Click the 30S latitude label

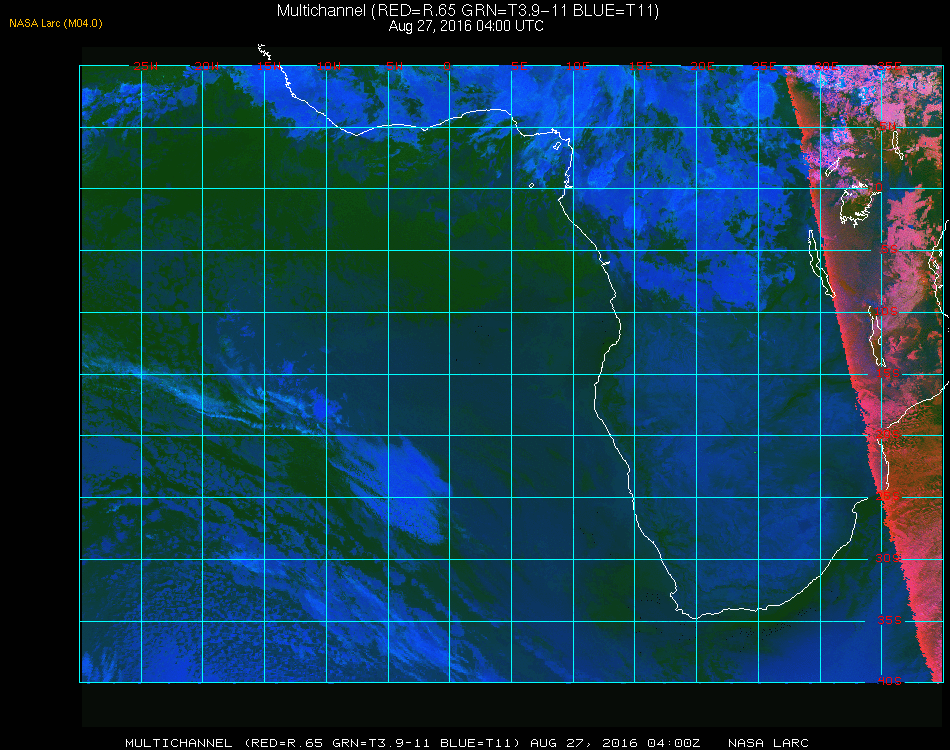(x=888, y=559)
